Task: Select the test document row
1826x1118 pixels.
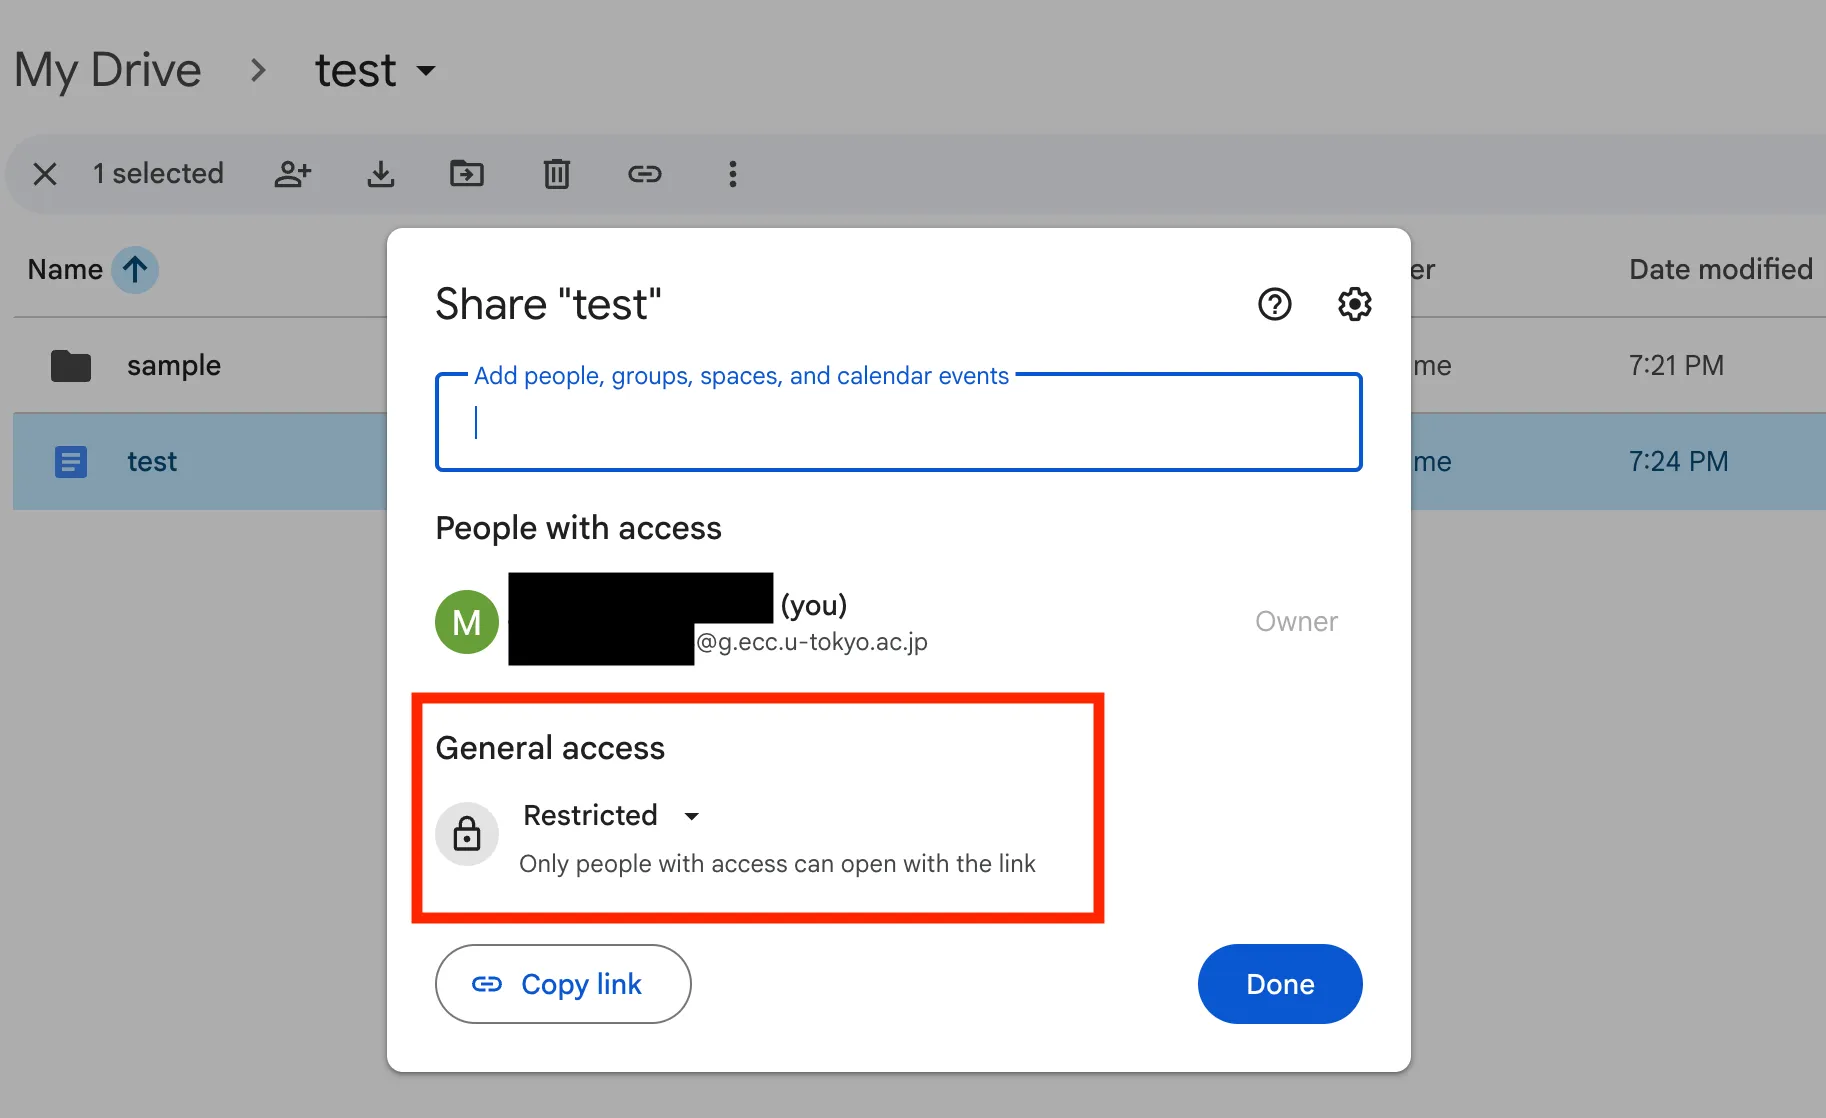Action: [200, 462]
